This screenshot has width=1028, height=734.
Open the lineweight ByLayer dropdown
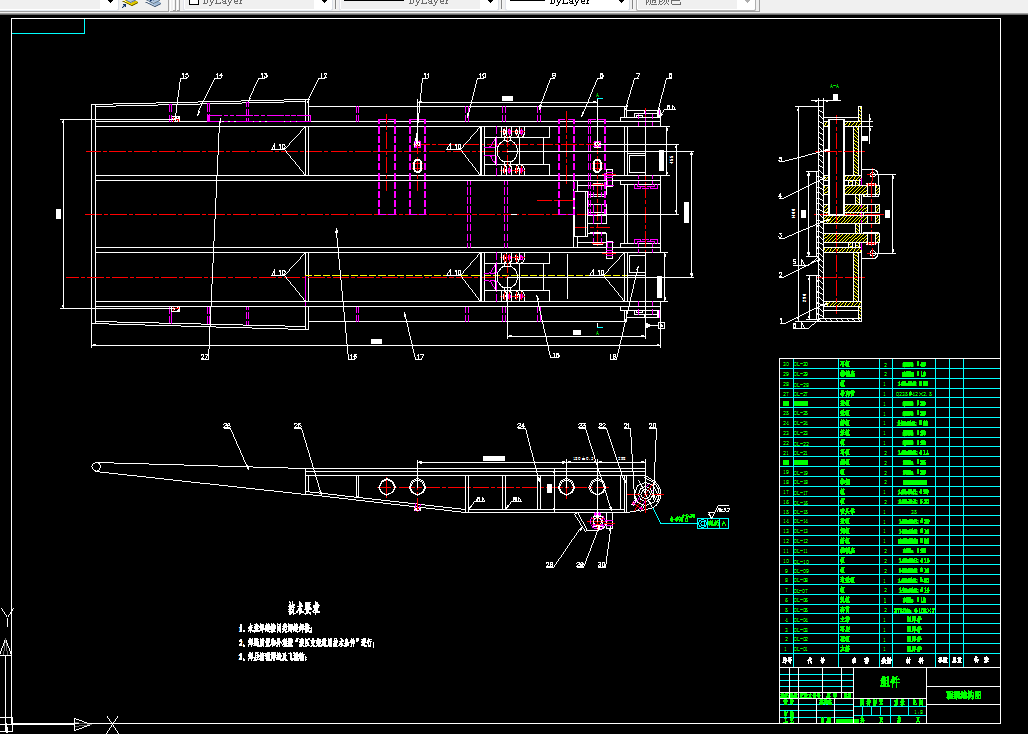pos(568,3)
